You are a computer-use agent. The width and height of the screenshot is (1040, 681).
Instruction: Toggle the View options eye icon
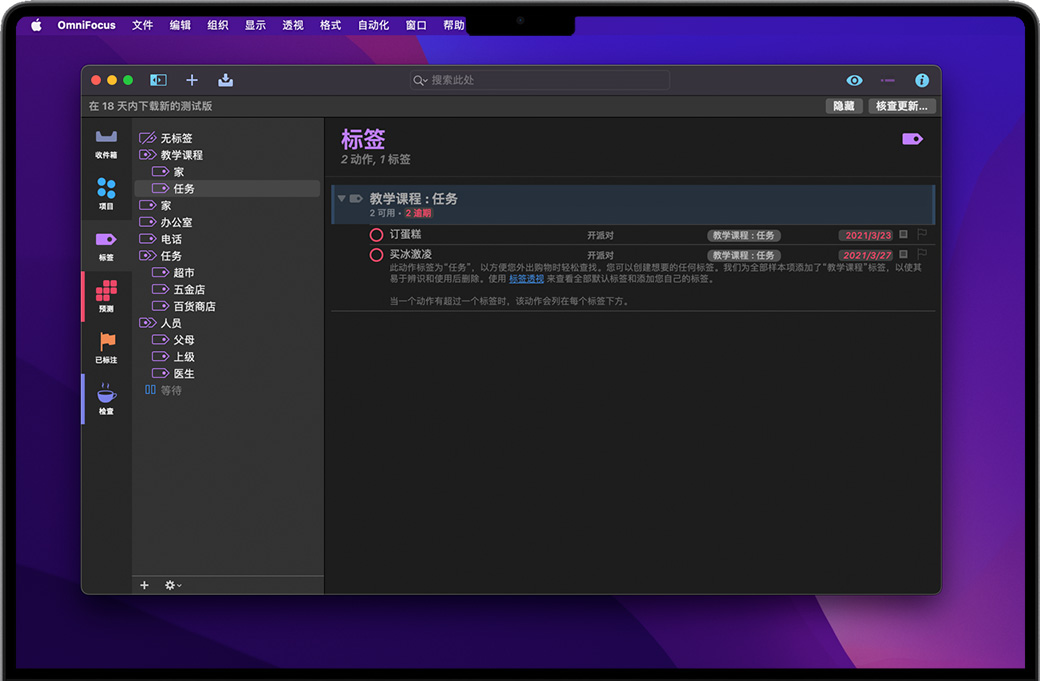pos(854,80)
